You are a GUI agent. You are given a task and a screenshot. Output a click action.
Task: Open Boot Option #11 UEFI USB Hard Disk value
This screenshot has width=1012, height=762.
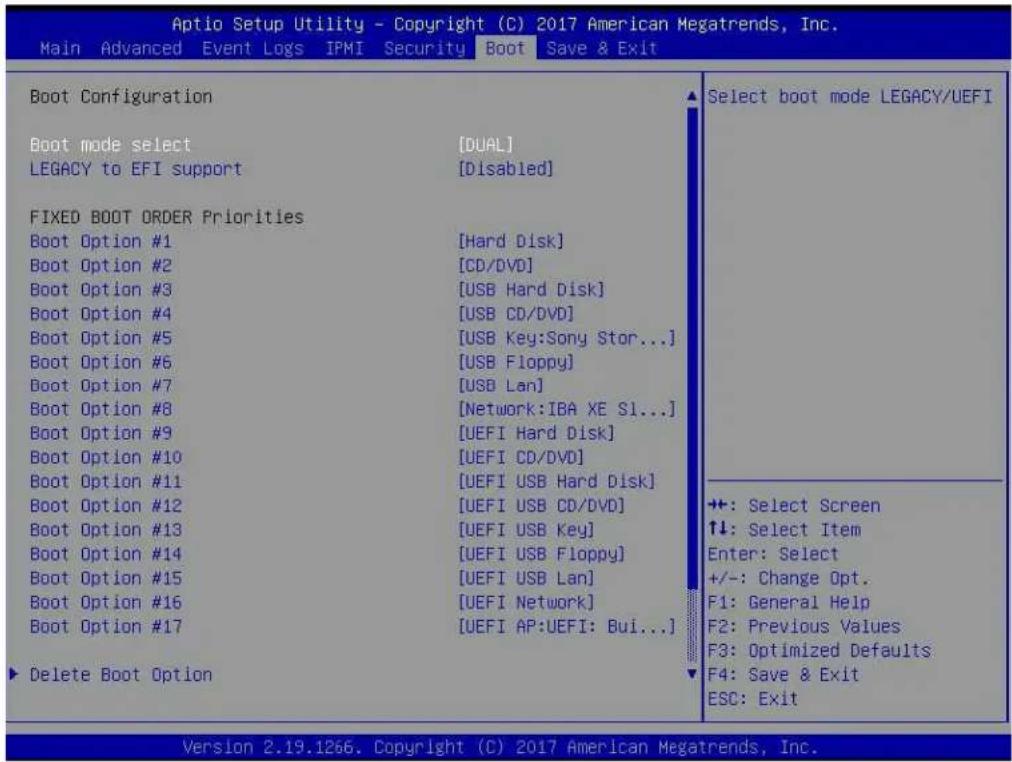[x=556, y=482]
